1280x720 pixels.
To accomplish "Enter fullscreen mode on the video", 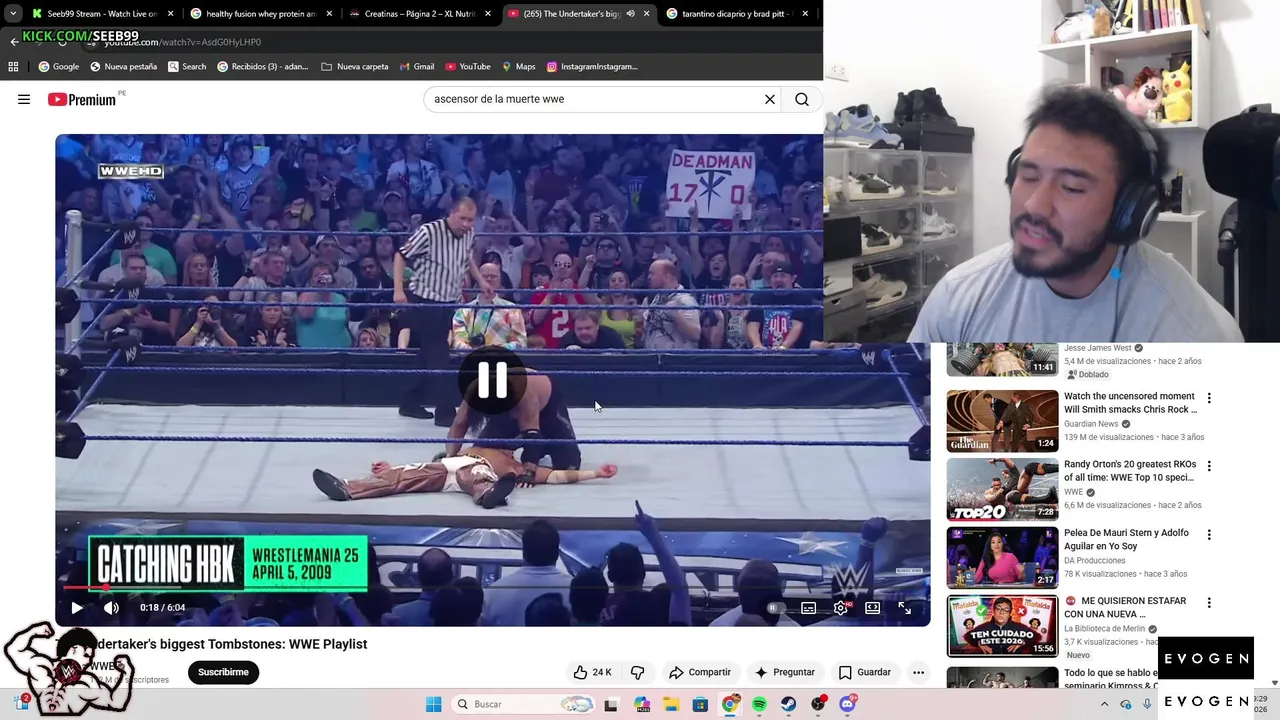I will pyautogui.click(x=905, y=607).
